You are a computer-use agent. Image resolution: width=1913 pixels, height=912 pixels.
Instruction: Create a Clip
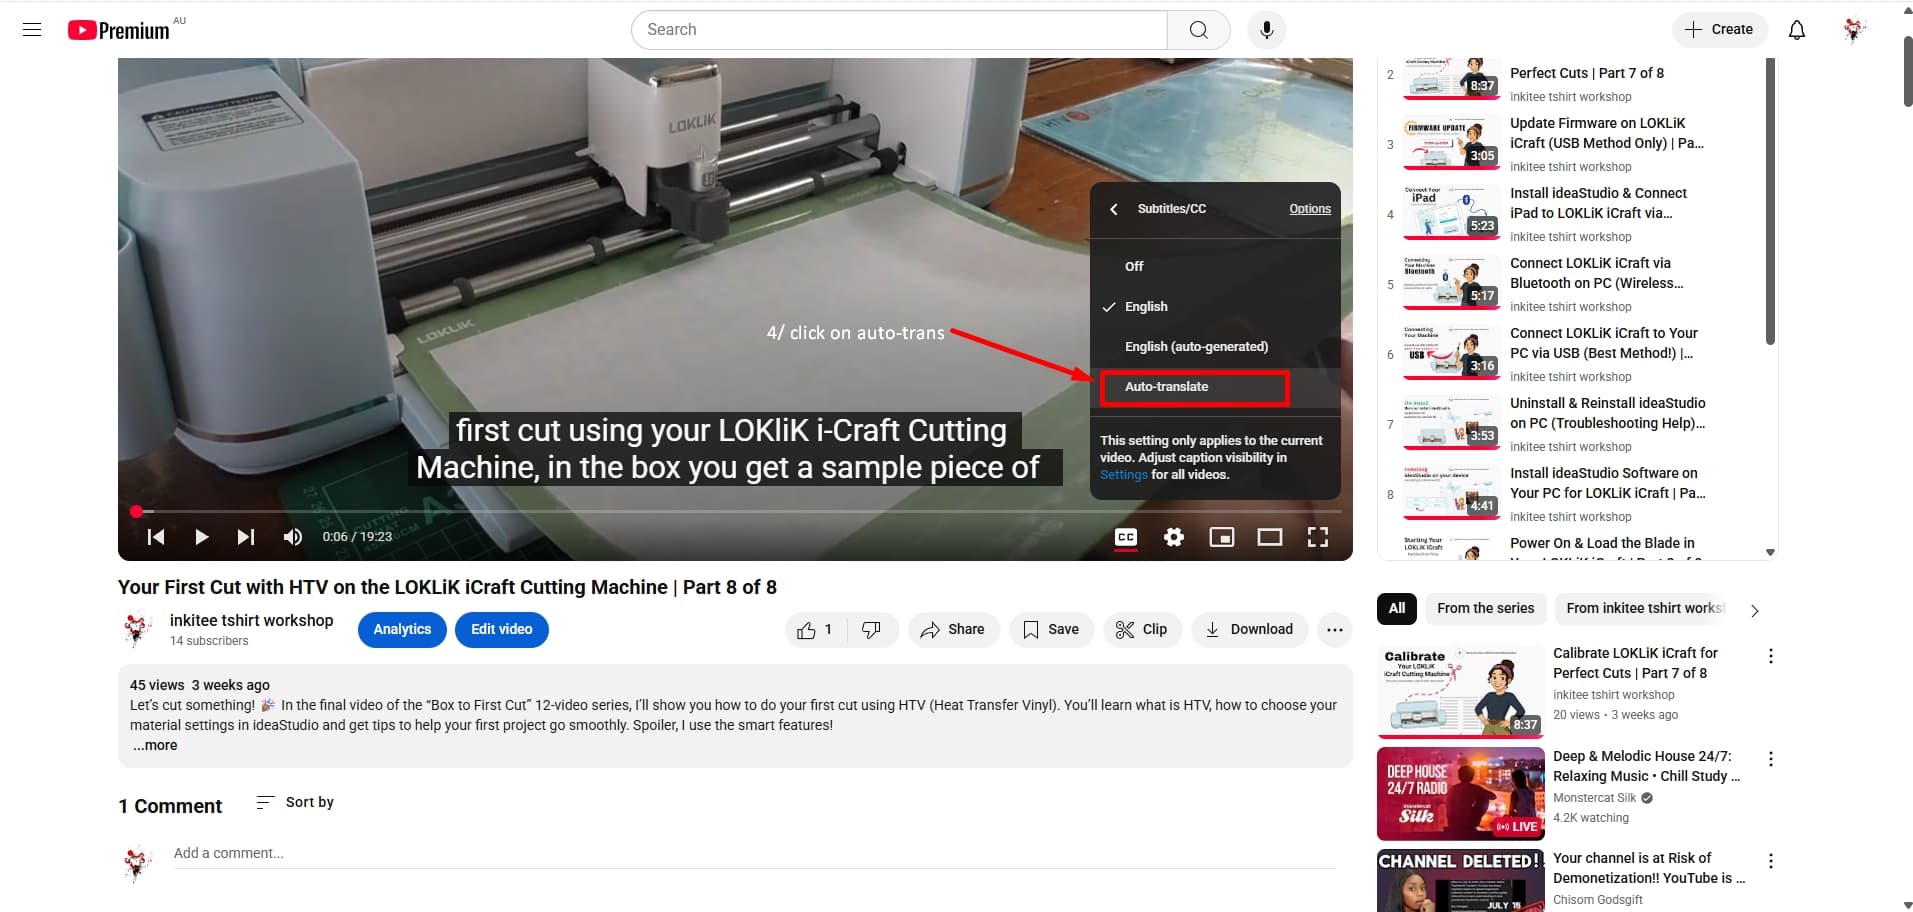pyautogui.click(x=1142, y=629)
